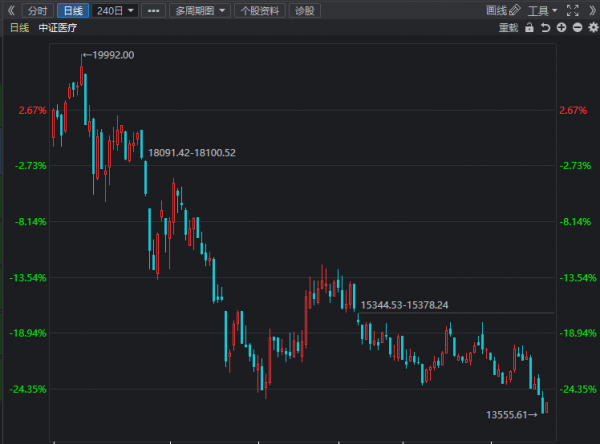600x444 pixels.
Task: Open the 240日 period dropdown
Action: (x=116, y=10)
